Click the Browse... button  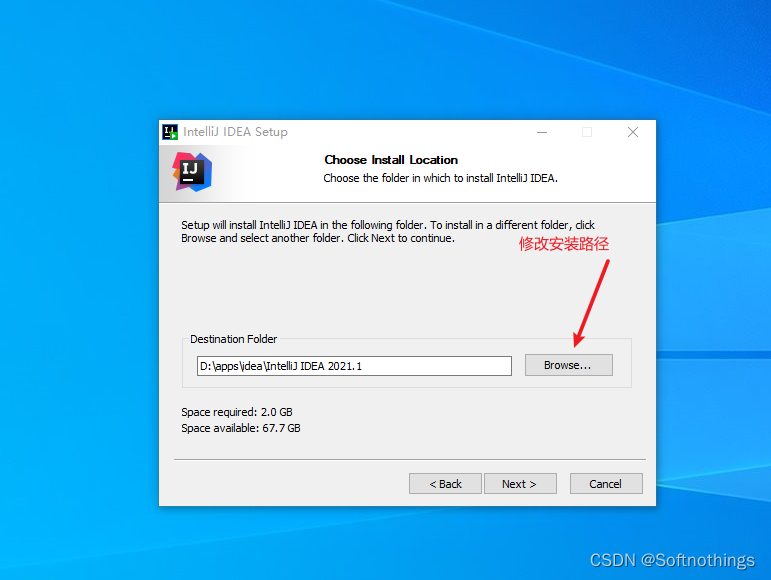tap(568, 365)
